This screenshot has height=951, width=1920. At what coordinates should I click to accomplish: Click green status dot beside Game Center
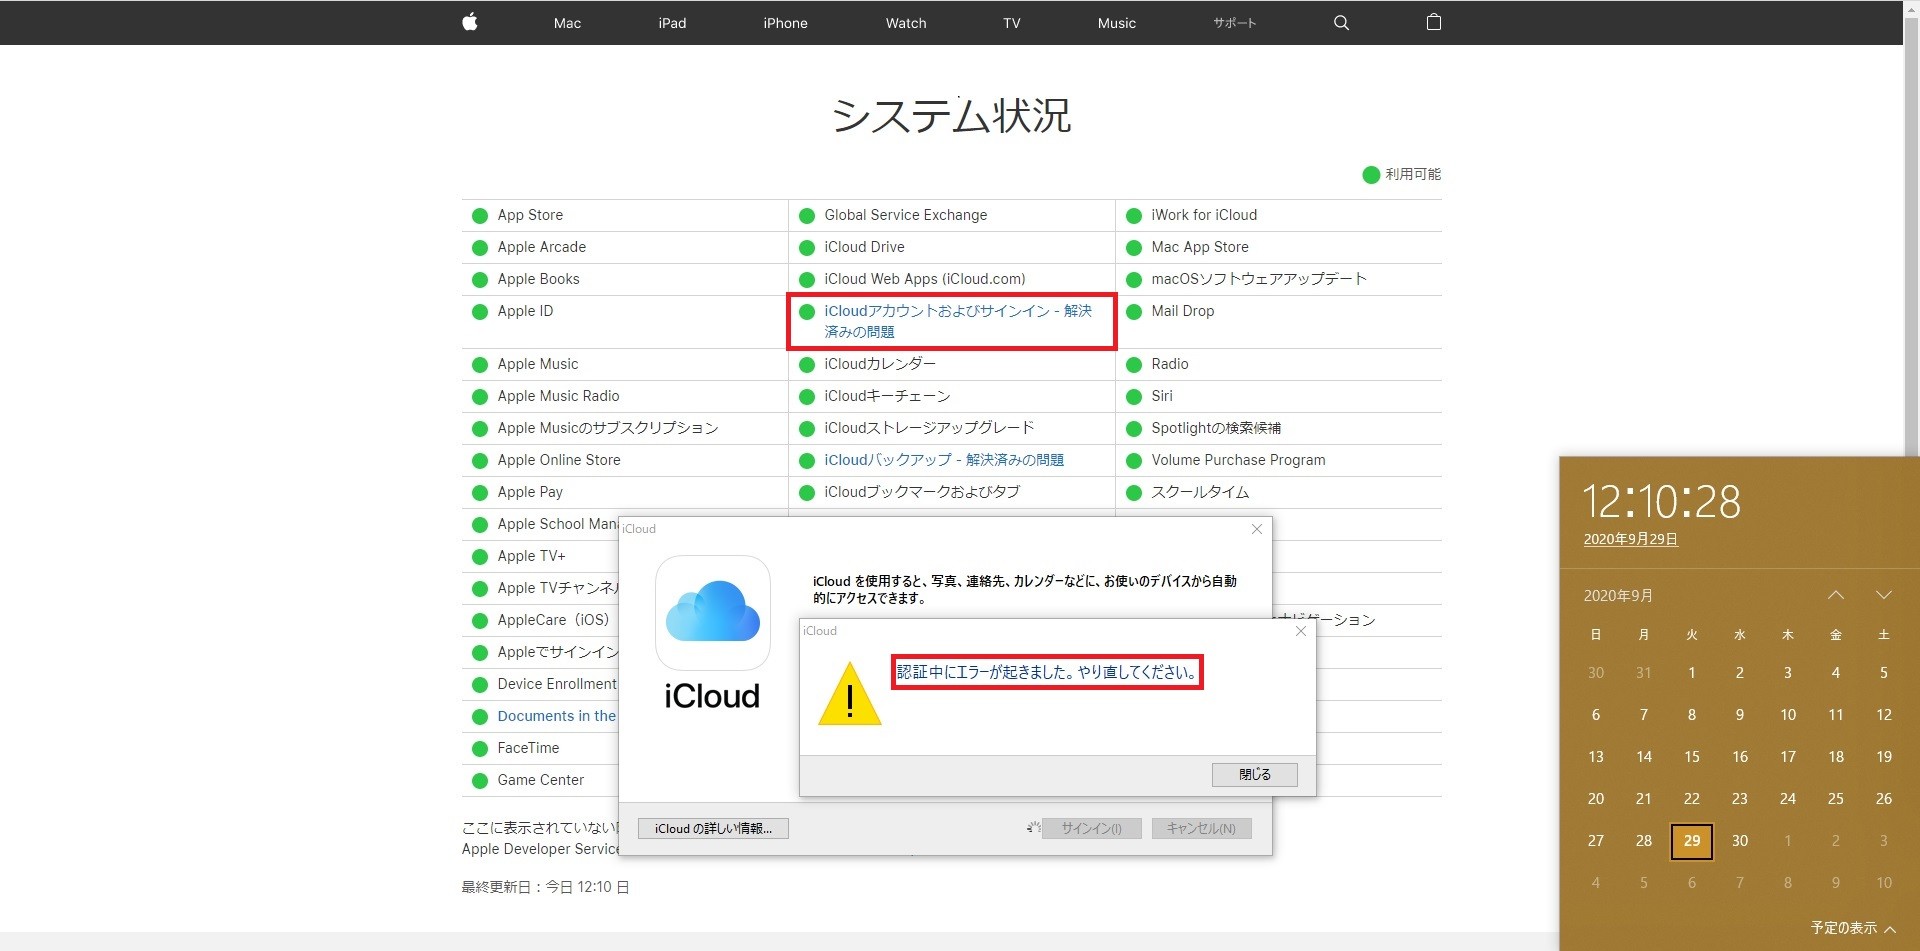pos(480,781)
